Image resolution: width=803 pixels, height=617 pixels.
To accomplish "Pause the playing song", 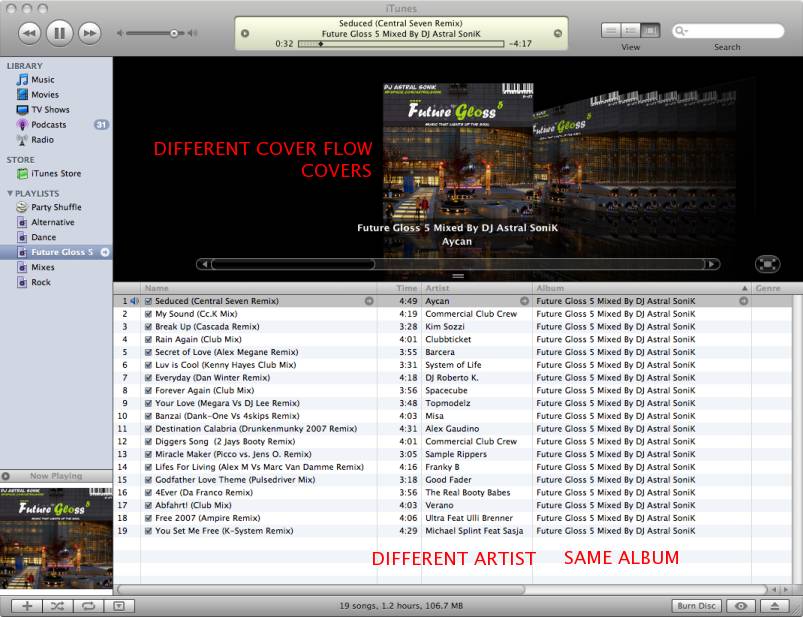I will (59, 33).
